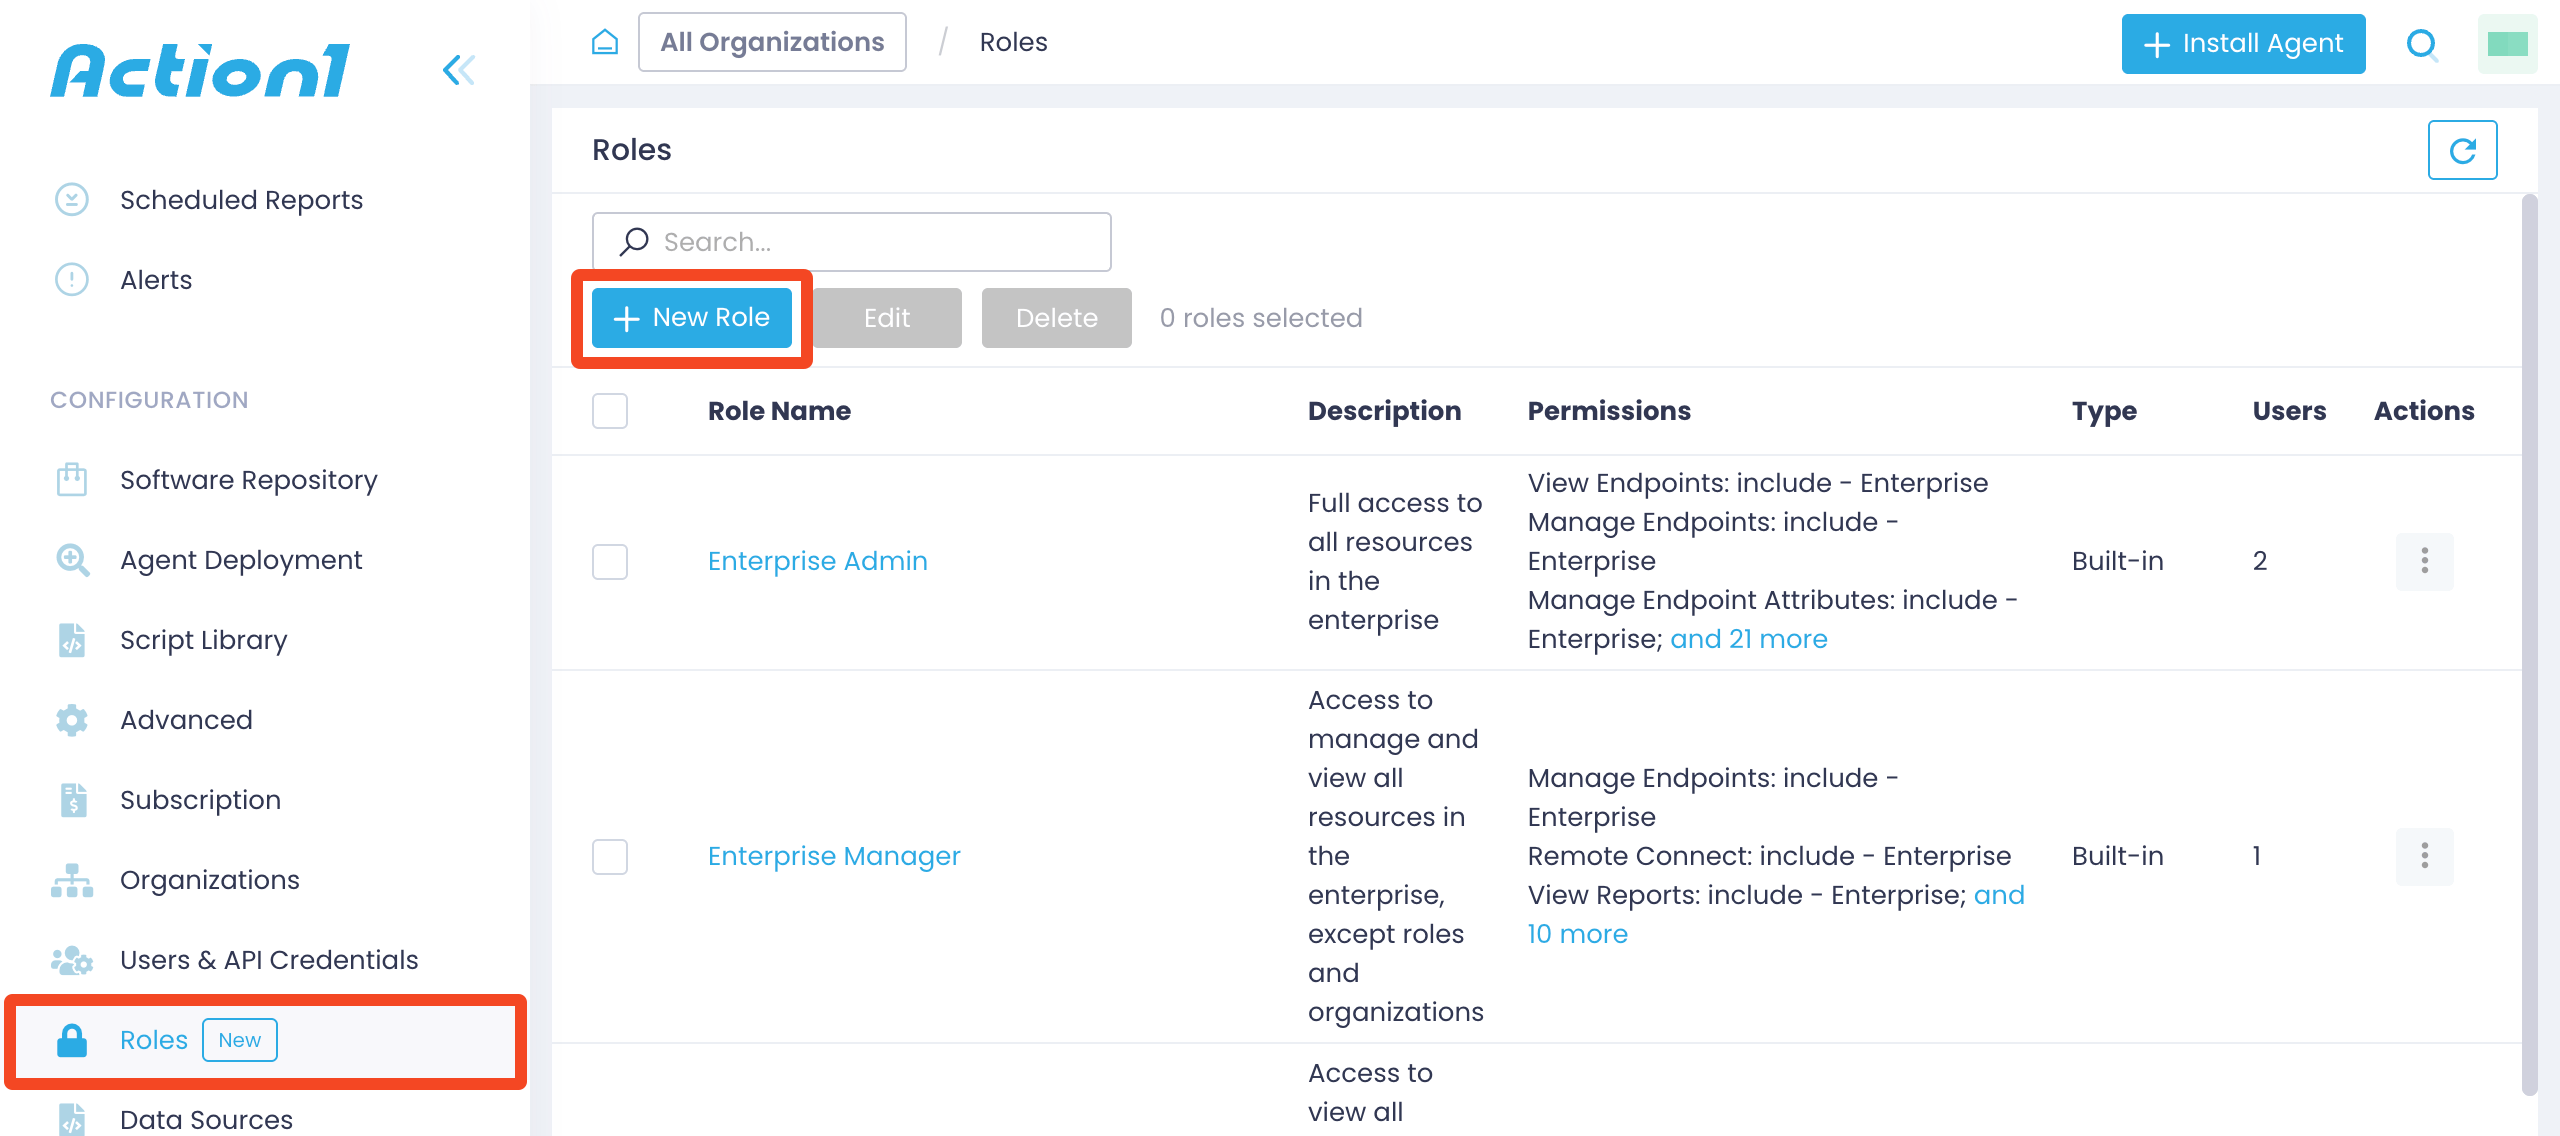
Task: Click the Data Sources file icon
Action: coord(72,1119)
